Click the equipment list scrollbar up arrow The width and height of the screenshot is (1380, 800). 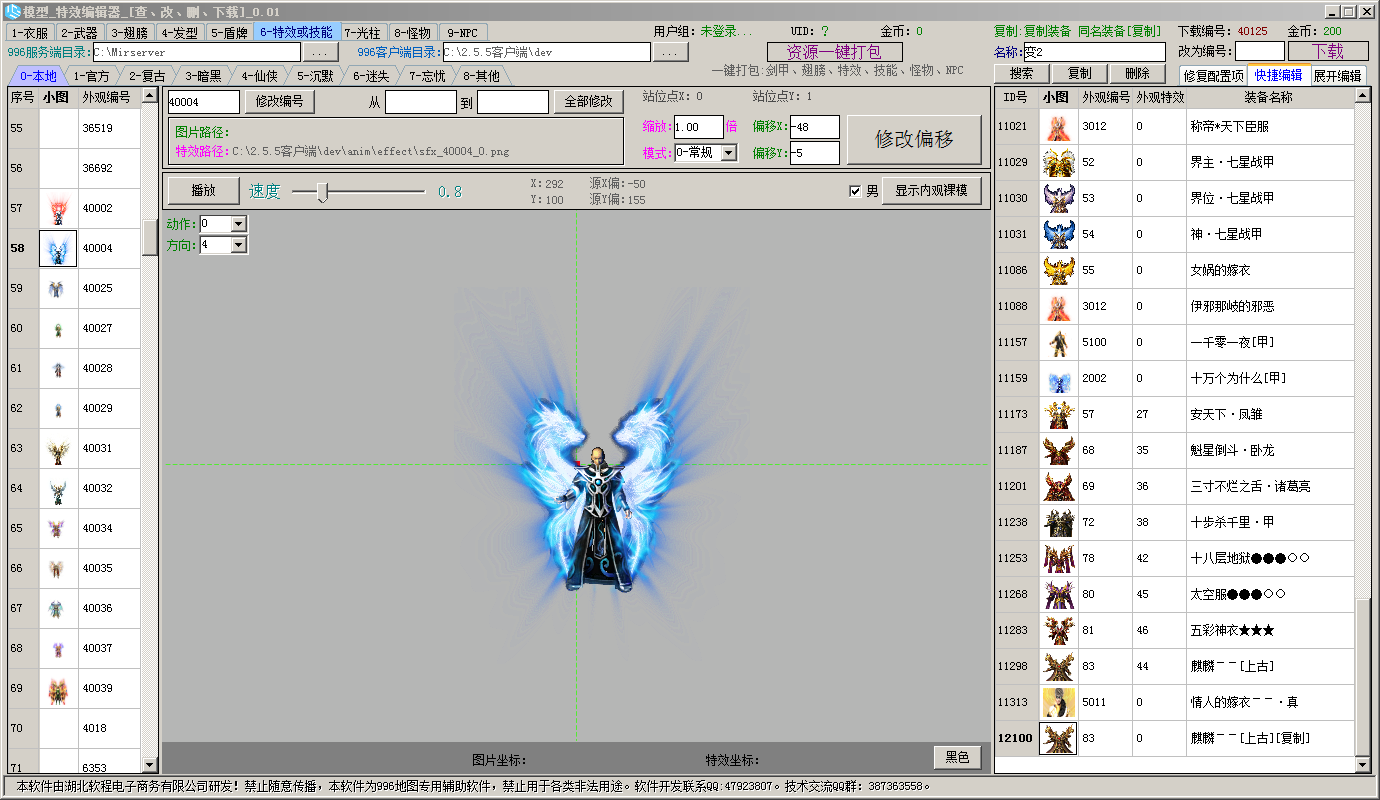pyautogui.click(x=1362, y=96)
